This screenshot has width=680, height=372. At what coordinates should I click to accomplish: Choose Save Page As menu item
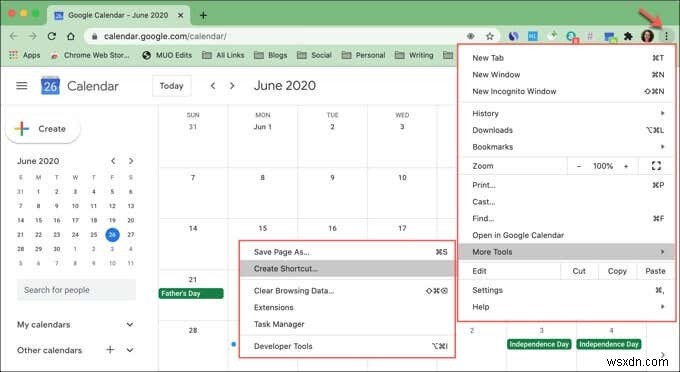(x=347, y=252)
